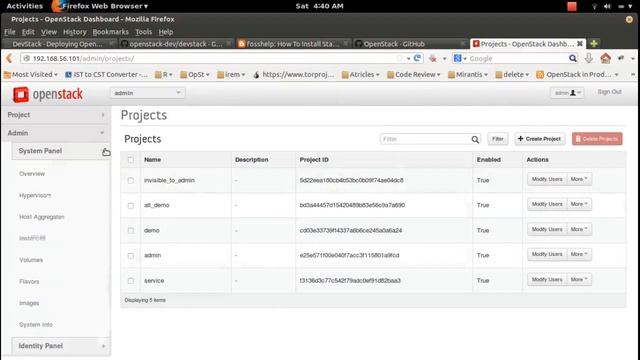Open new tab with plus icon
This screenshot has width=640, height=360.
point(594,43)
